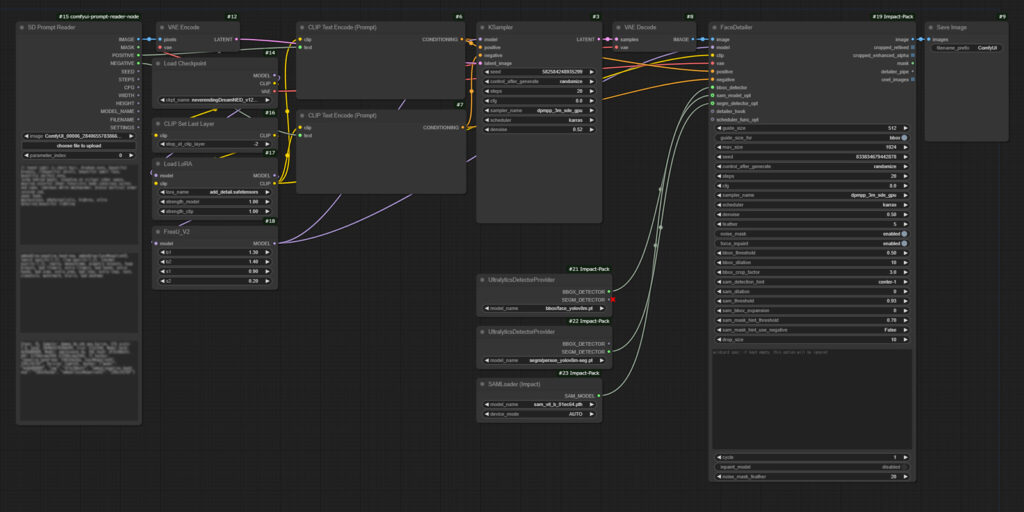Collapse the KSampler node via its title dot
The width and height of the screenshot is (1024, 512).
[483, 28]
